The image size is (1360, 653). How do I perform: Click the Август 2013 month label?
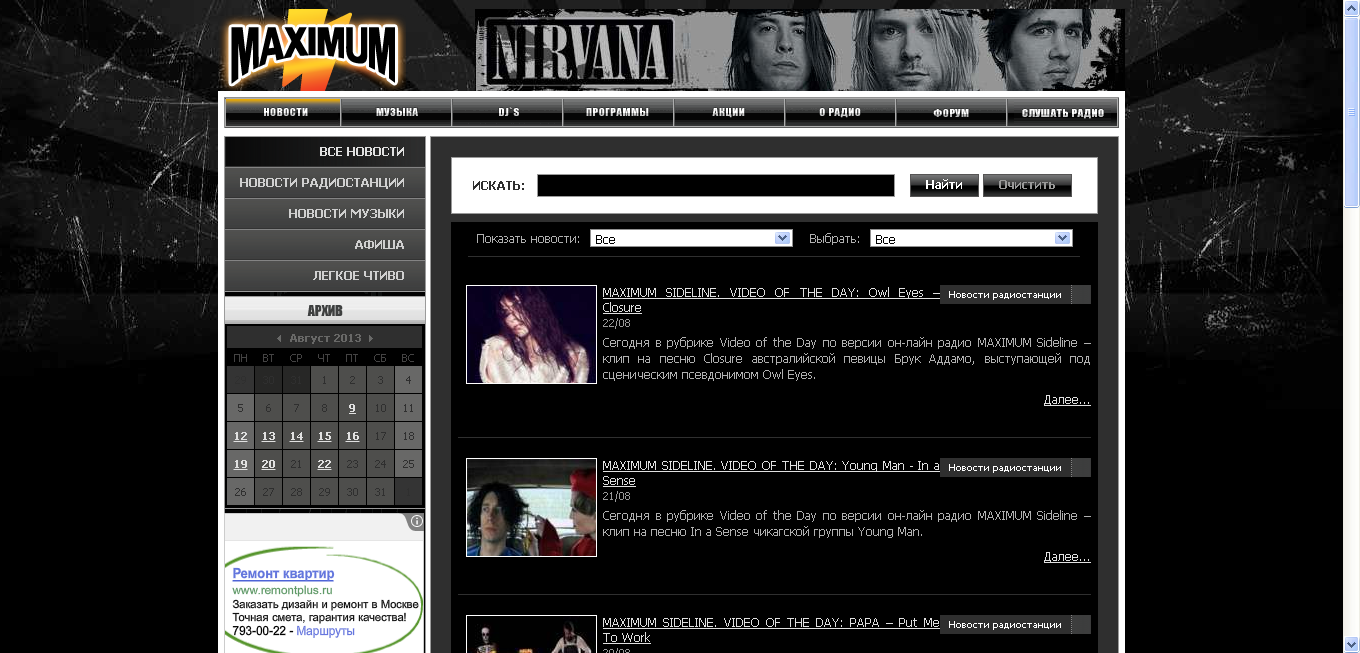(x=325, y=338)
